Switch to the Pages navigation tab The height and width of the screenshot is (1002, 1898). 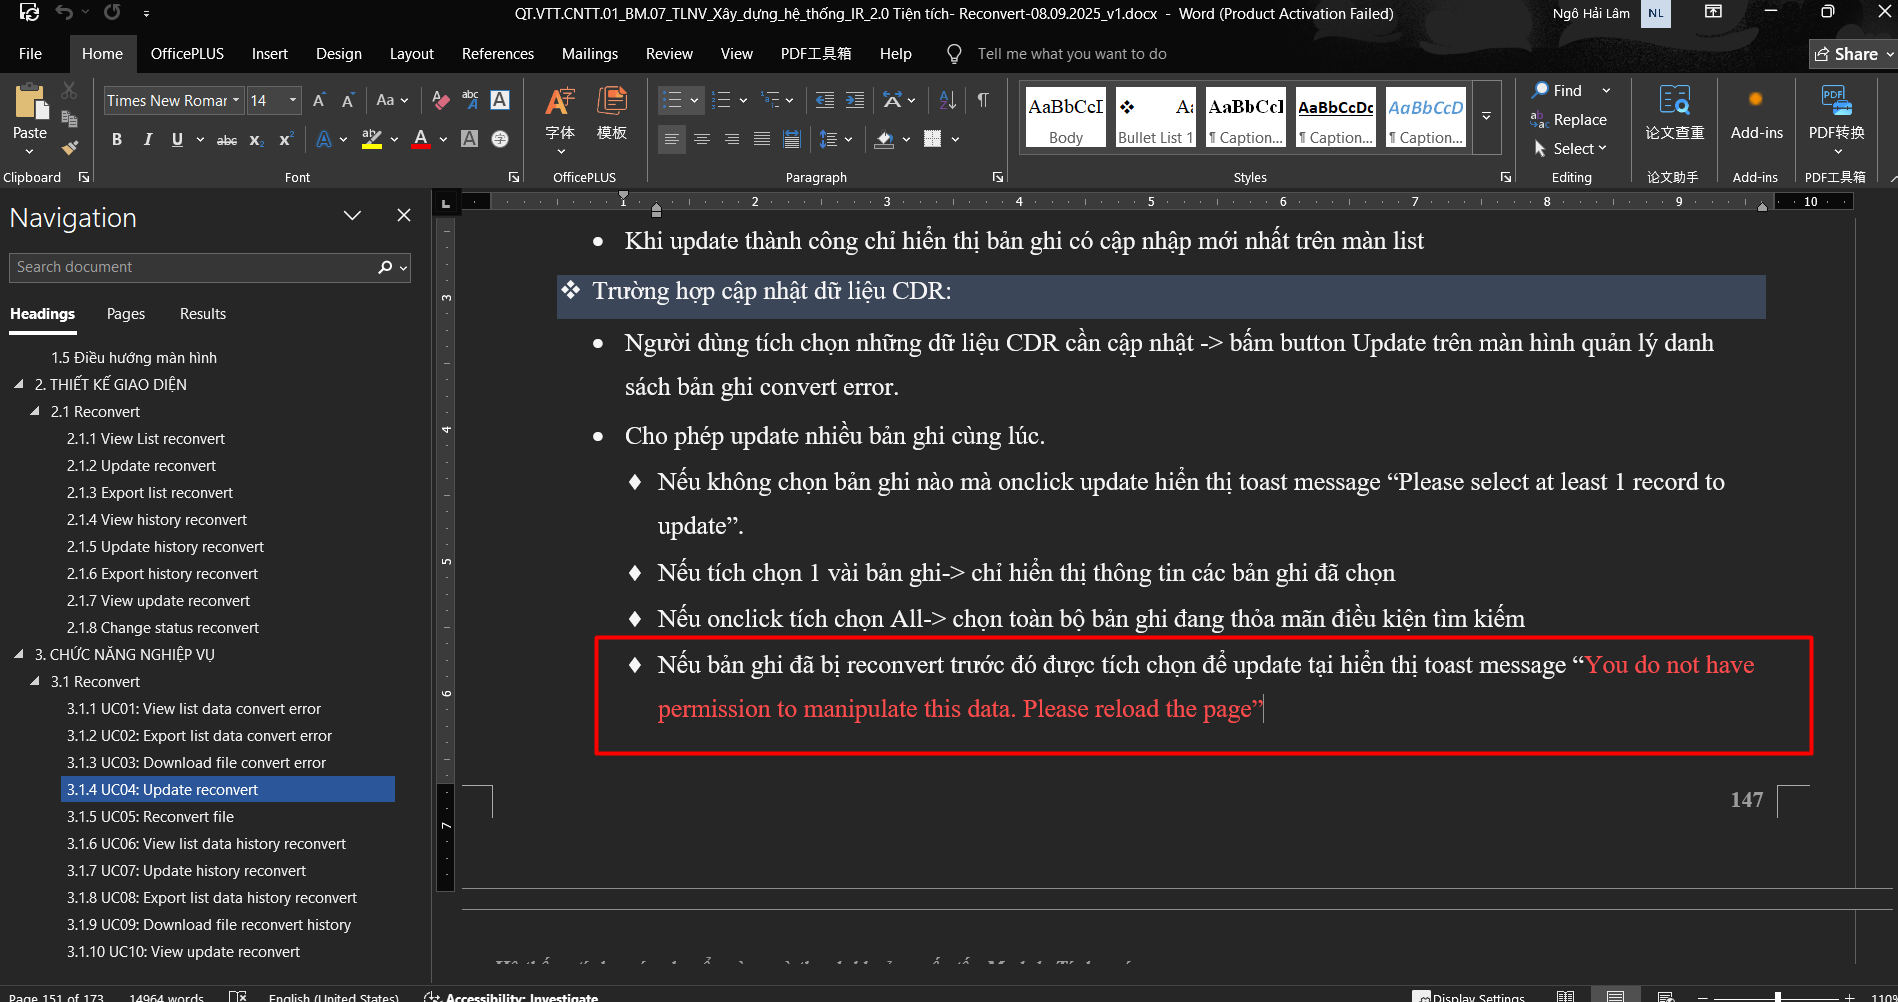[x=126, y=314]
